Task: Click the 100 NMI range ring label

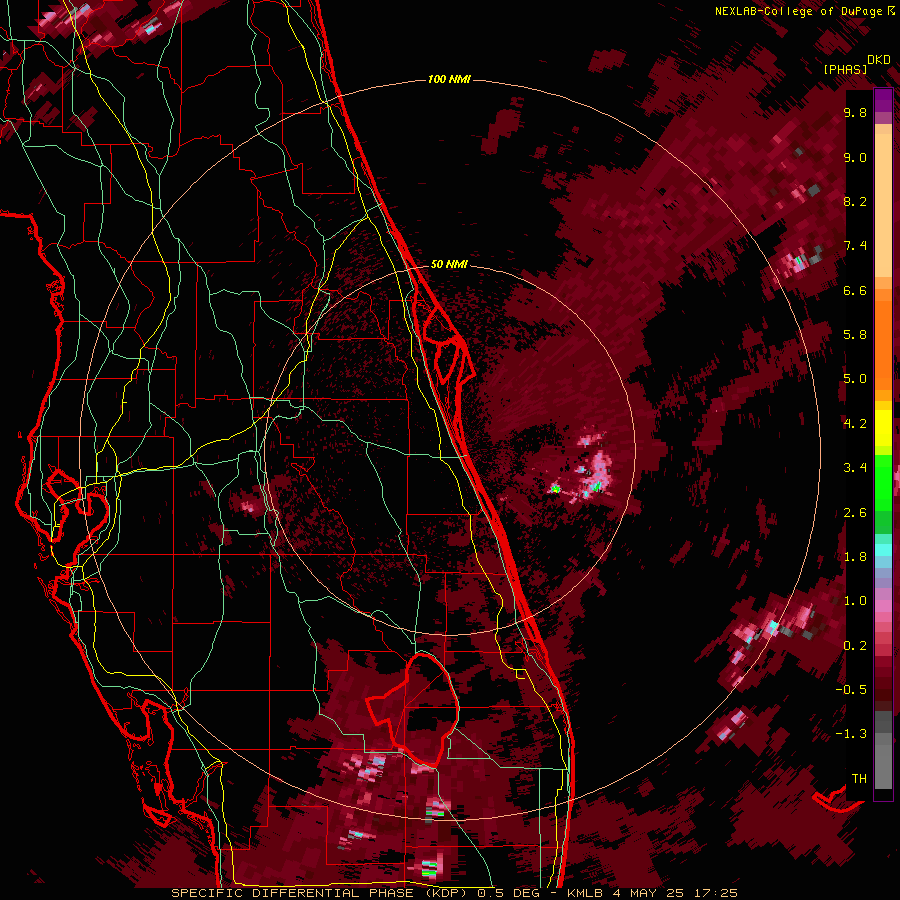Action: pos(449,79)
